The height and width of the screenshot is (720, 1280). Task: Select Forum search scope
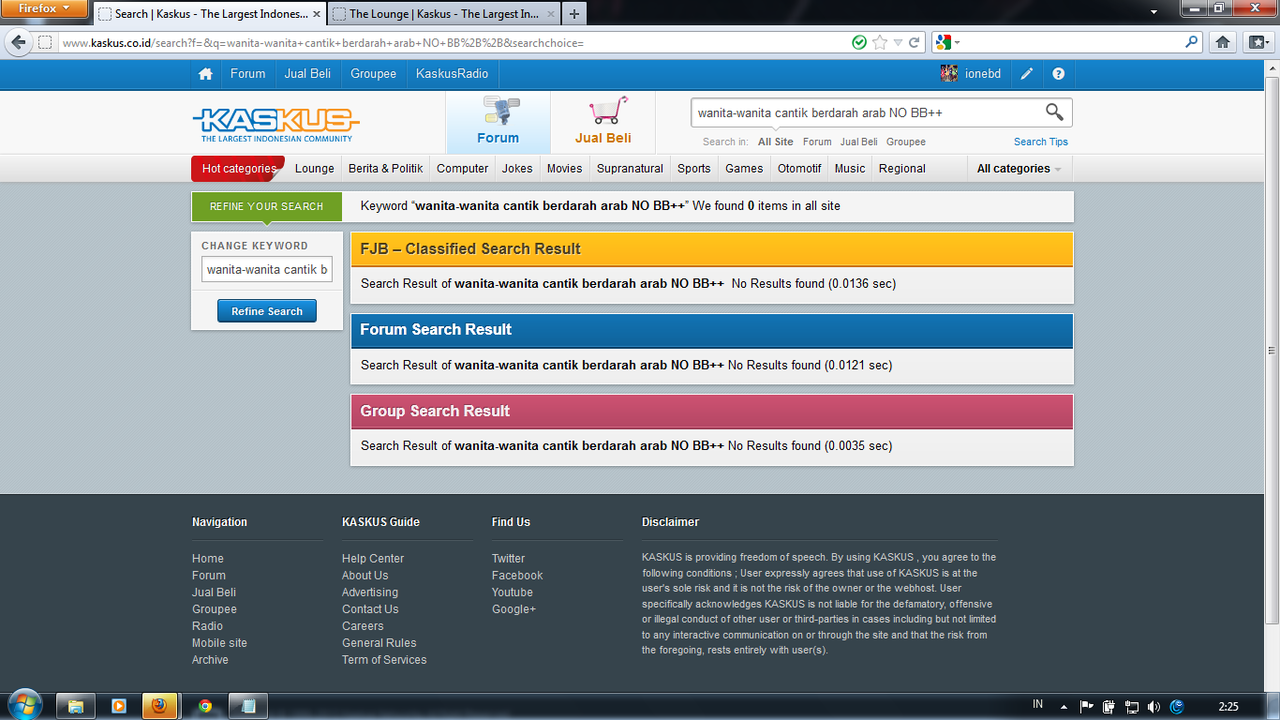click(817, 142)
